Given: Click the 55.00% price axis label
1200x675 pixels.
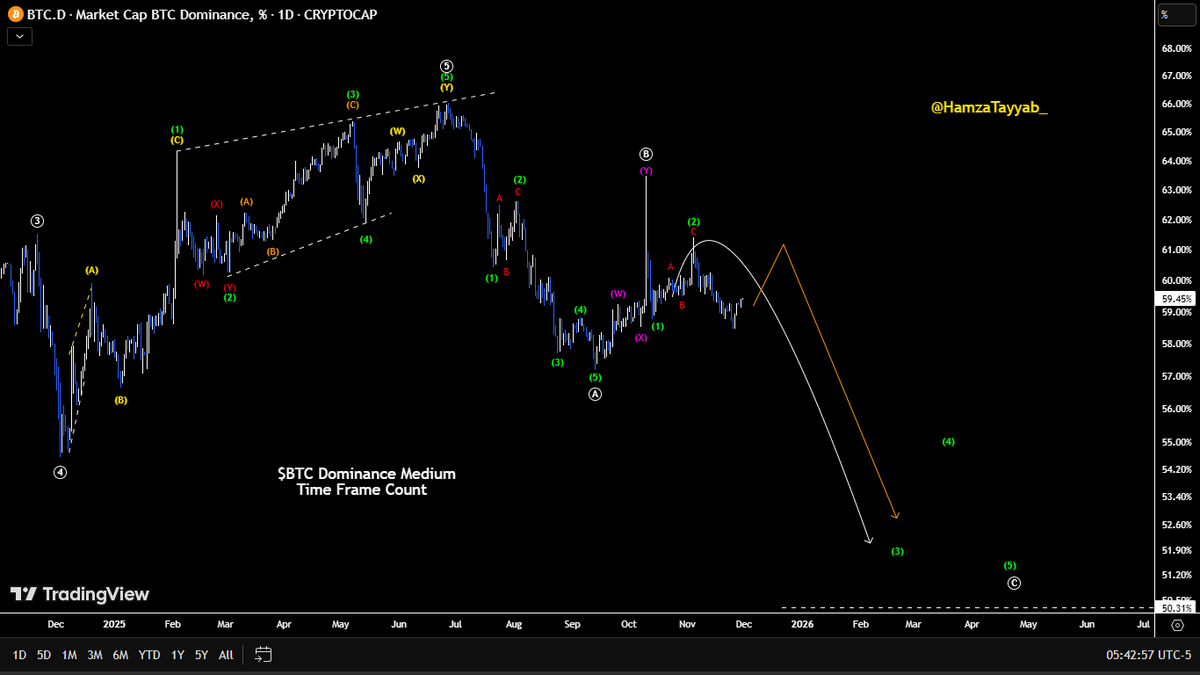Looking at the screenshot, I should pos(1176,442).
